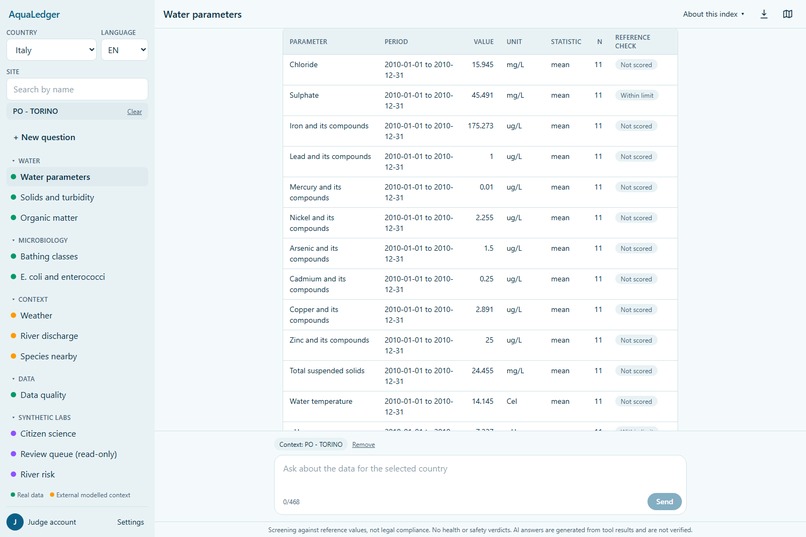The width and height of the screenshot is (806, 537).
Task: Expand the About this index menu
Action: (x=713, y=14)
